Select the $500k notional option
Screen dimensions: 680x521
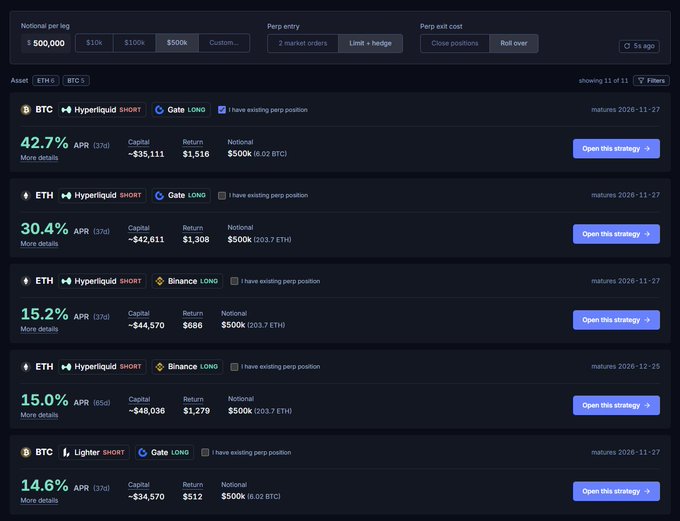click(x=177, y=43)
